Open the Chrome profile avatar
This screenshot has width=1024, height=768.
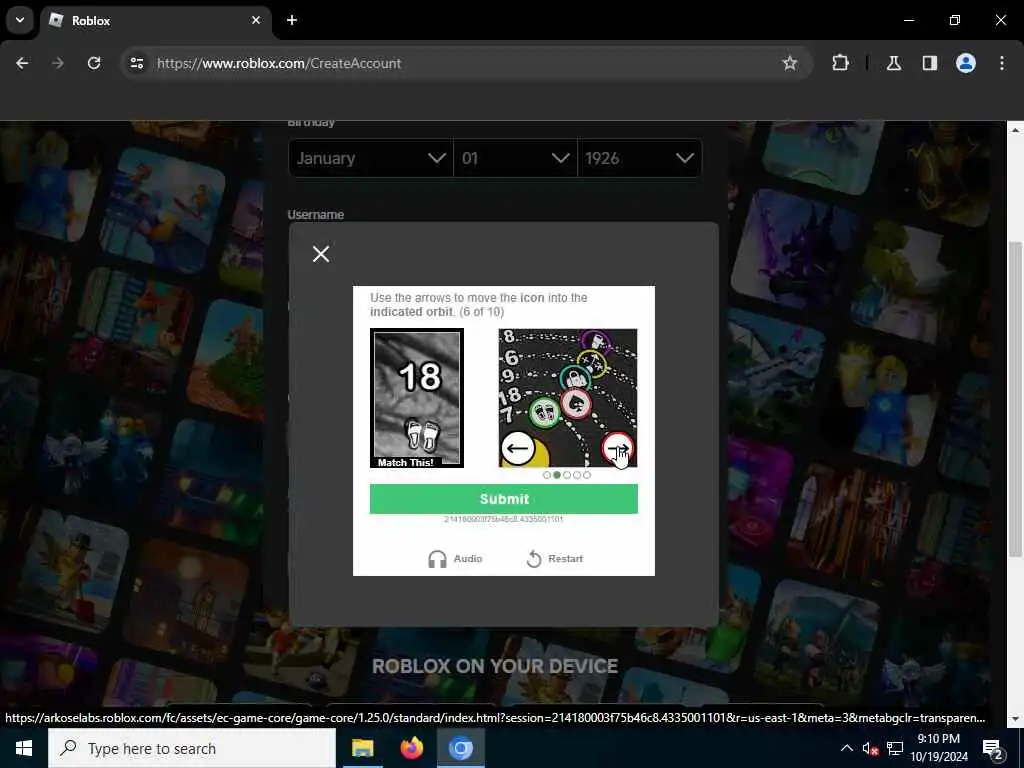click(966, 63)
